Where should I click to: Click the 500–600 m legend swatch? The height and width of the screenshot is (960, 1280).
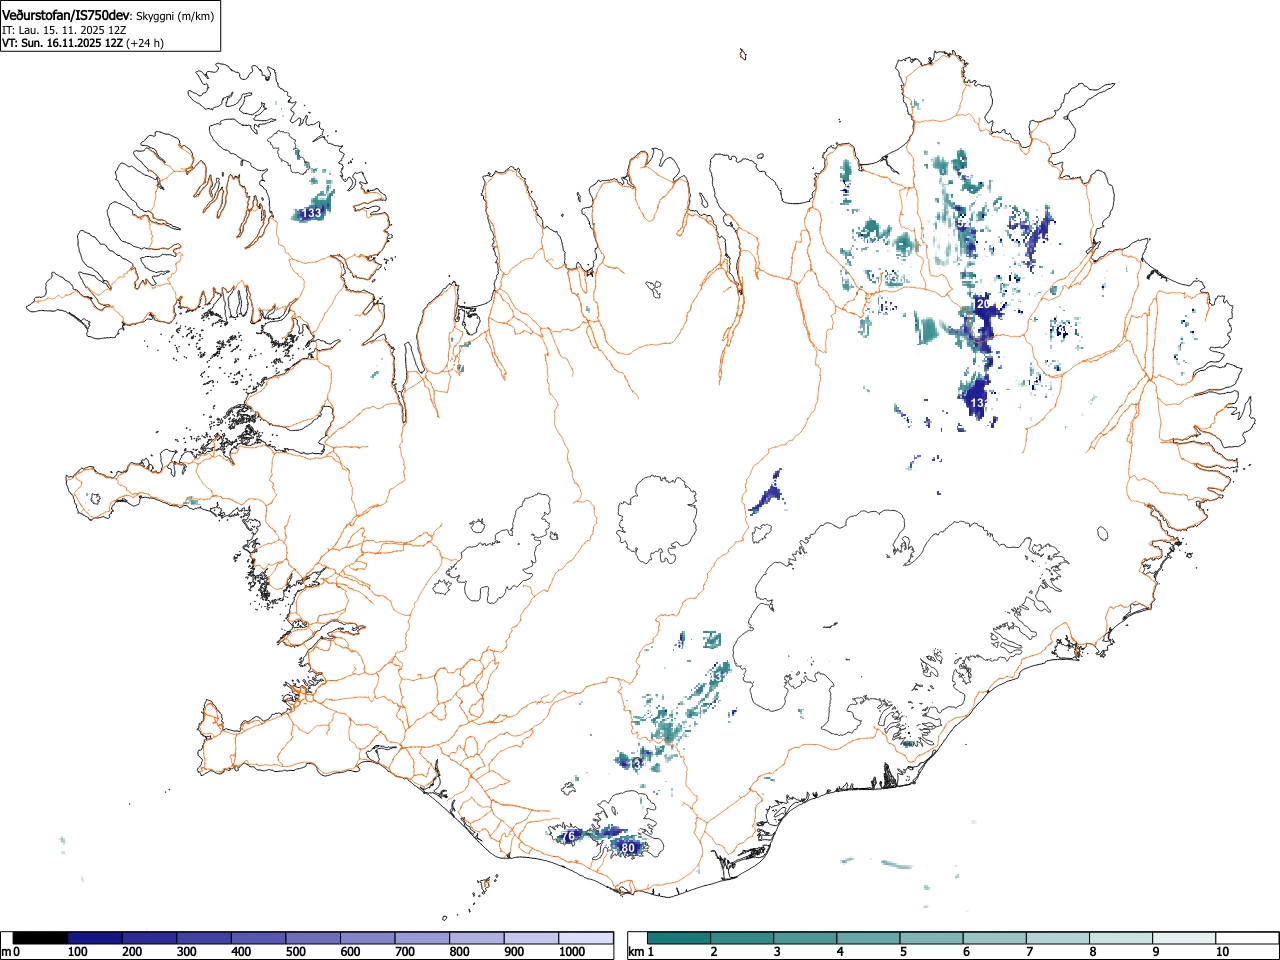pyautogui.click(x=313, y=938)
